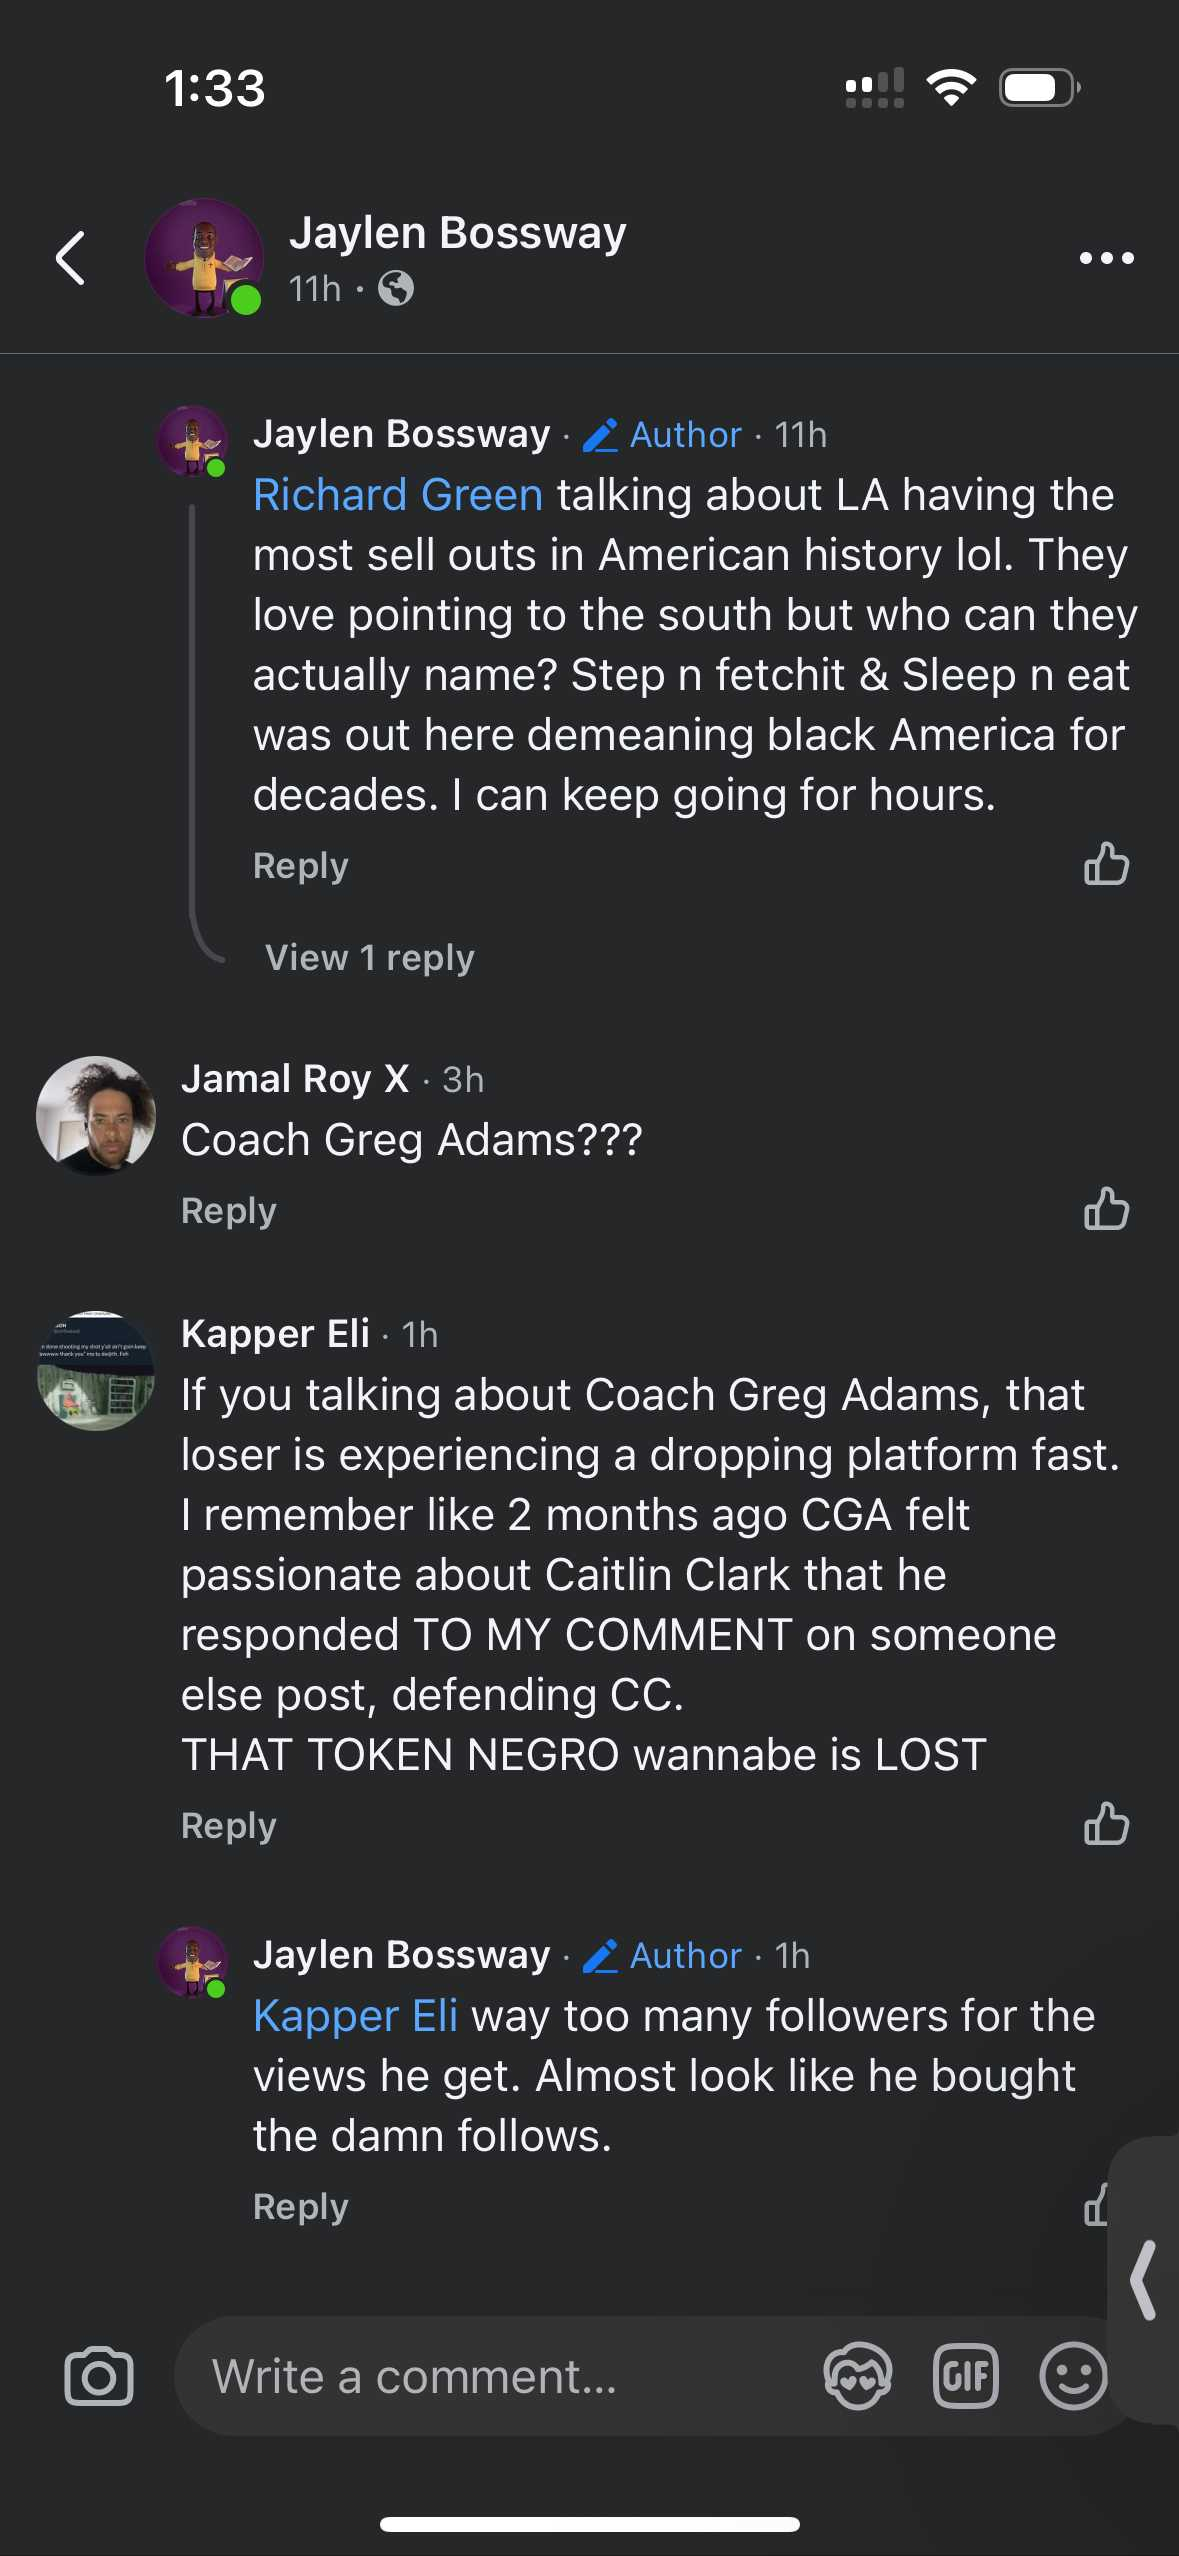Open the emoji smiley picker
1179x2556 pixels.
pos(1072,2375)
